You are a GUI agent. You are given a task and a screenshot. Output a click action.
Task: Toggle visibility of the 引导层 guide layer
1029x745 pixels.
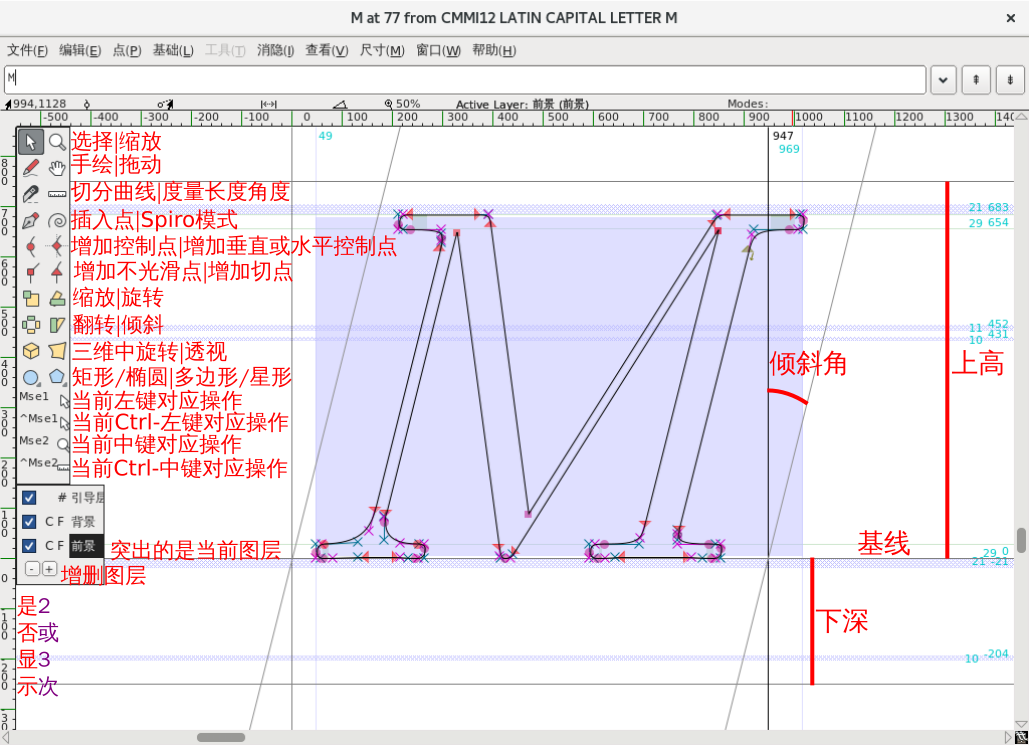[29, 497]
